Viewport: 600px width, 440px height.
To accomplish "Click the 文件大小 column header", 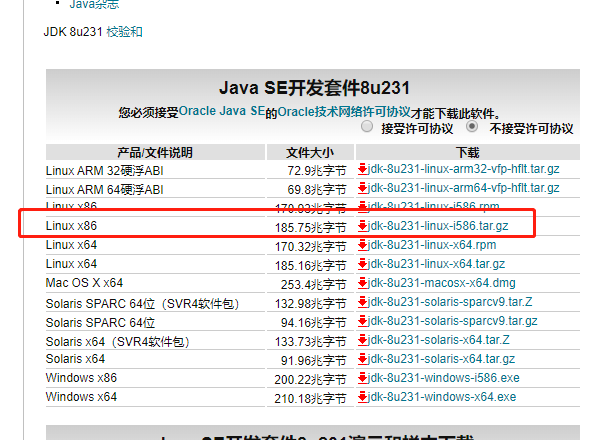I will click(x=310, y=152).
